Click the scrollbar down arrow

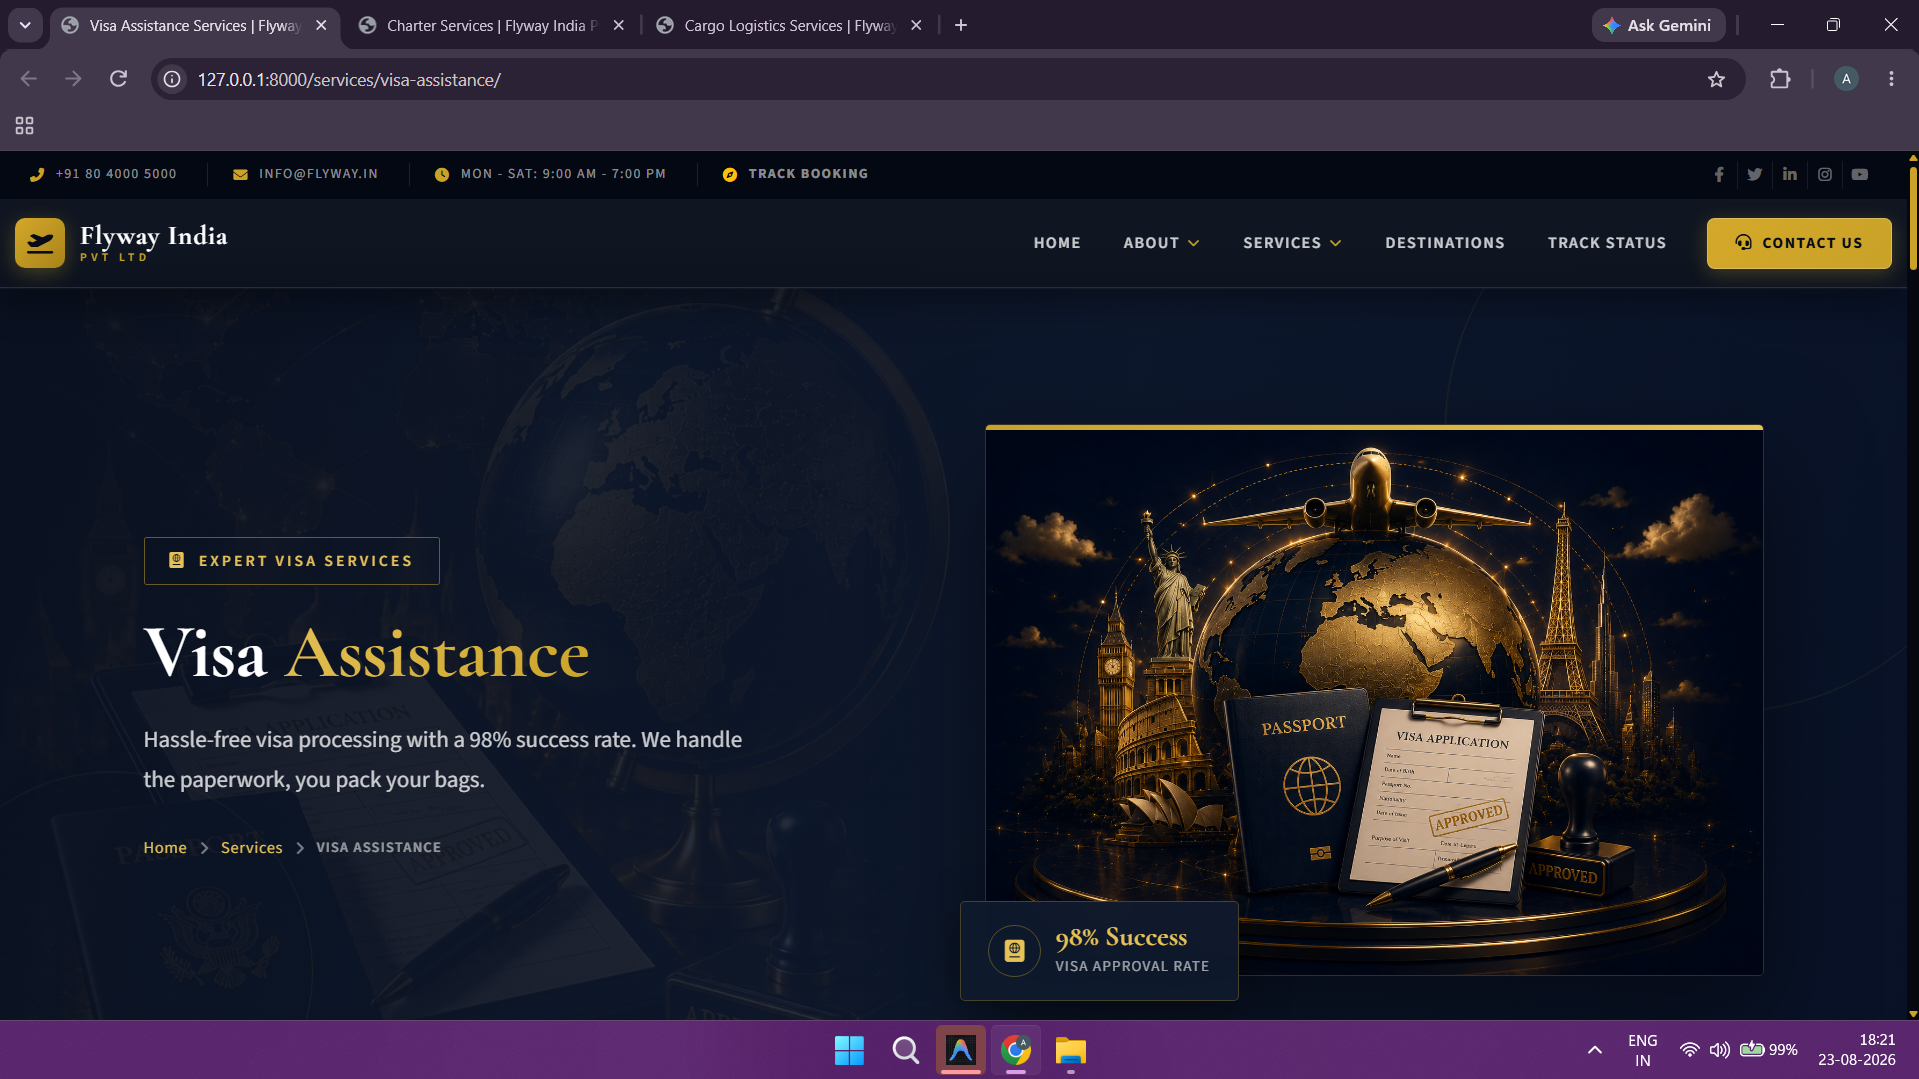(1912, 1013)
